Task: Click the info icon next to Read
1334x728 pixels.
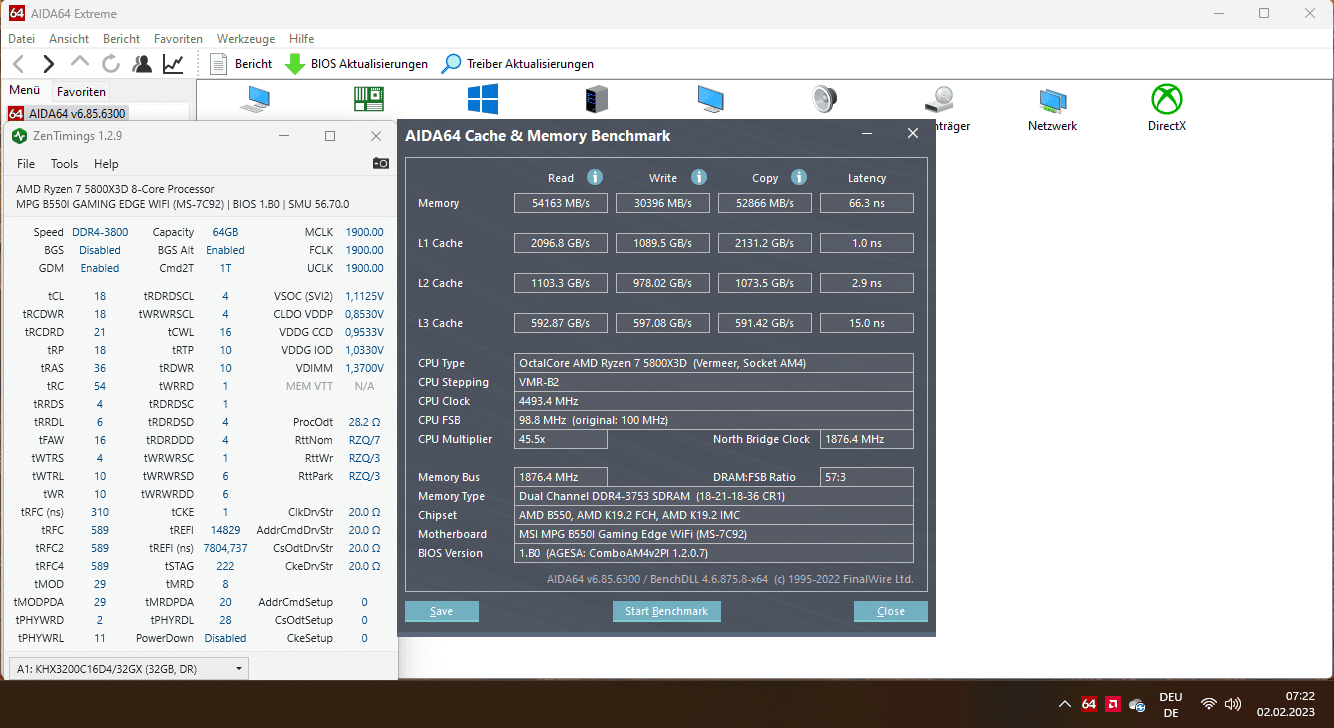Action: click(595, 177)
